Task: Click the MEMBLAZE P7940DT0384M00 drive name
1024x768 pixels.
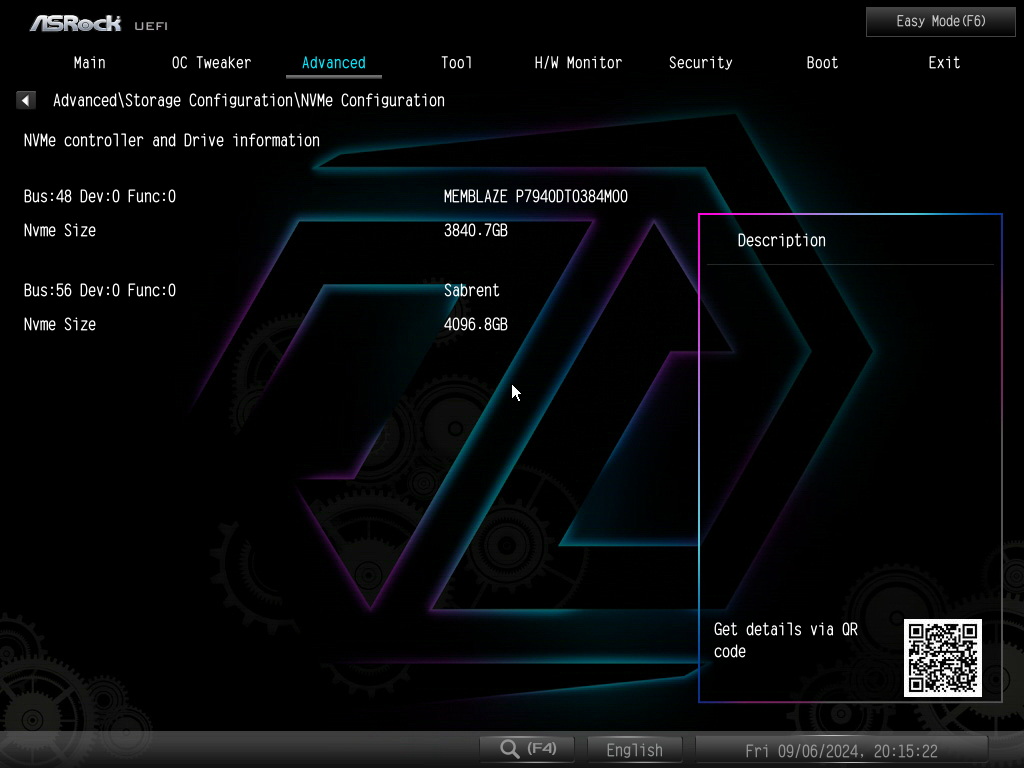Action: point(536,197)
